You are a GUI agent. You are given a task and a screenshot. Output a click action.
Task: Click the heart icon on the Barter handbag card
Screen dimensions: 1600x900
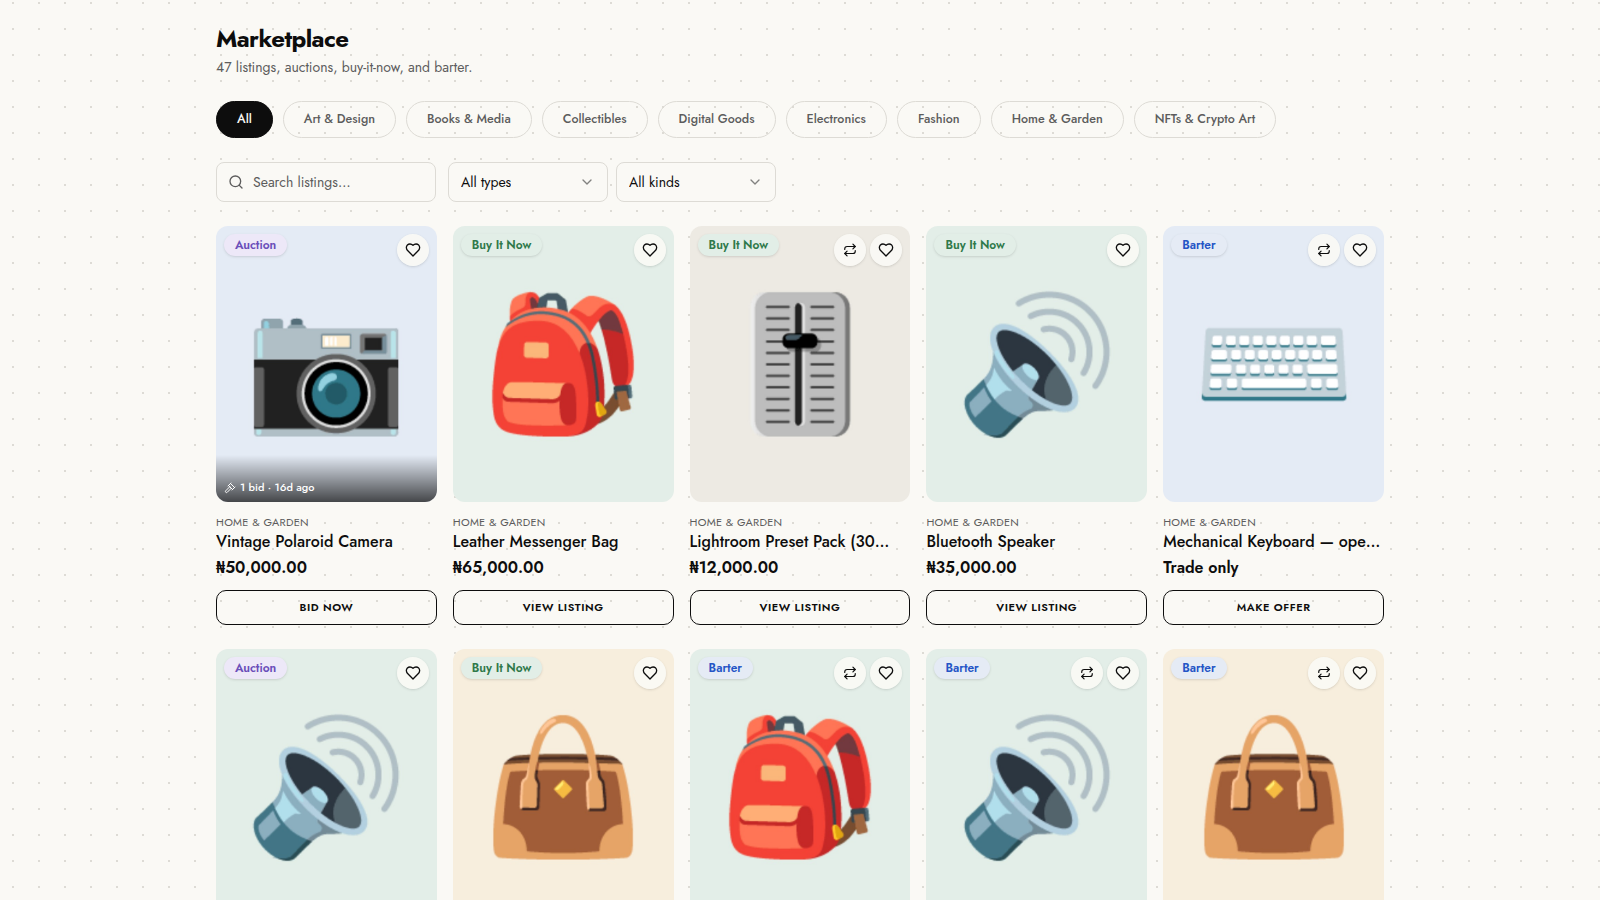[1360, 673]
